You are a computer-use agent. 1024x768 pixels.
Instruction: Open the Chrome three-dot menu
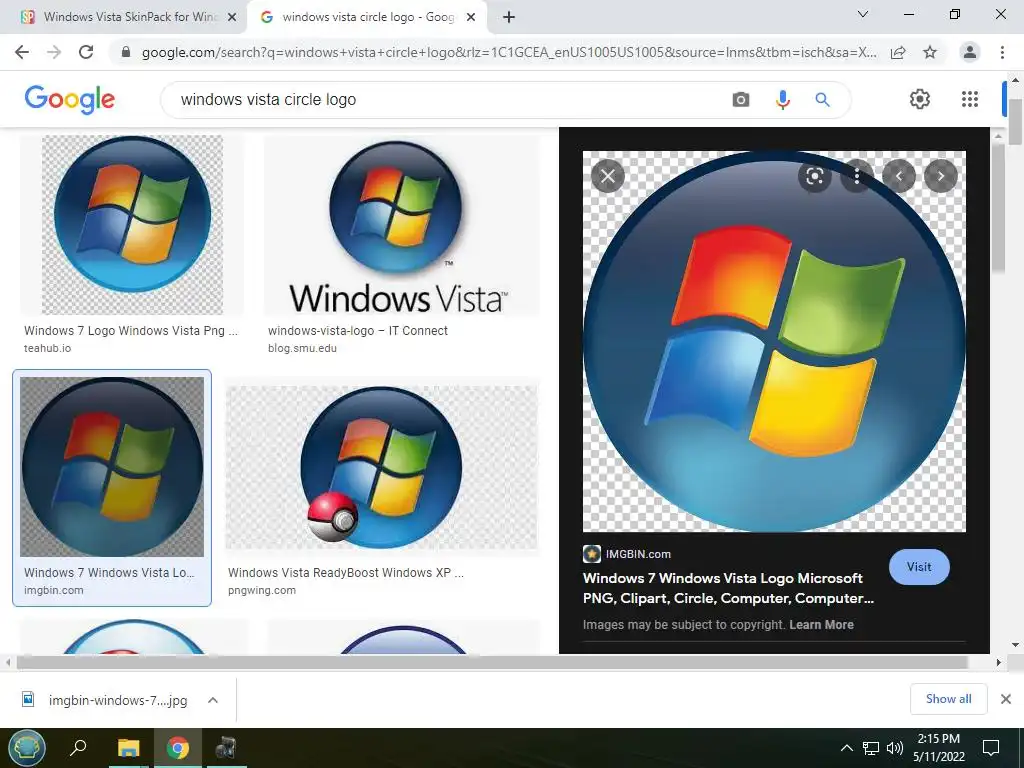[x=1002, y=52]
